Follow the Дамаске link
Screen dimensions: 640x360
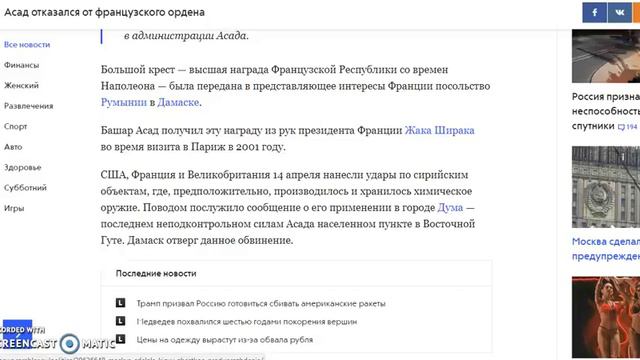point(178,102)
